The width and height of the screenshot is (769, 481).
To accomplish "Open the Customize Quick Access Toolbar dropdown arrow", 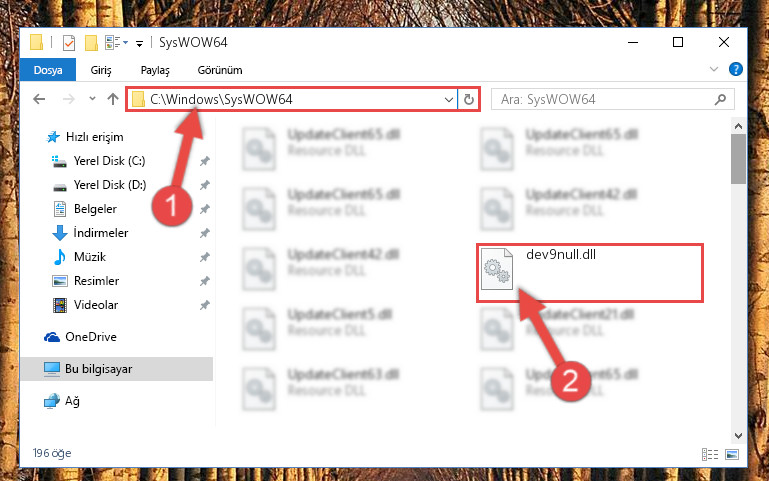I will pyautogui.click(x=139, y=44).
